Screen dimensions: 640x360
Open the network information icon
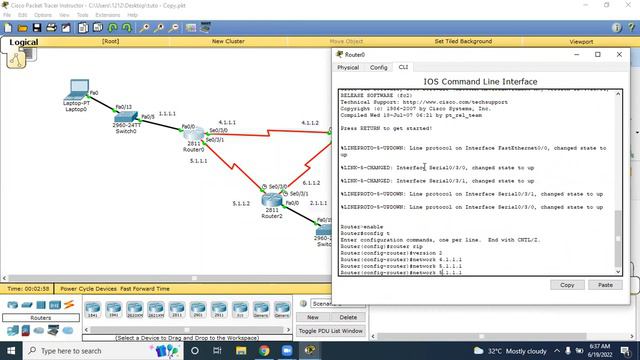click(617, 27)
